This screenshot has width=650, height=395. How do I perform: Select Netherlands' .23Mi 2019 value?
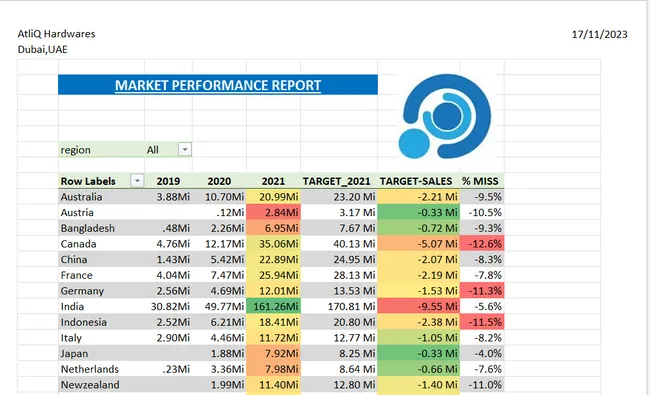click(x=176, y=369)
